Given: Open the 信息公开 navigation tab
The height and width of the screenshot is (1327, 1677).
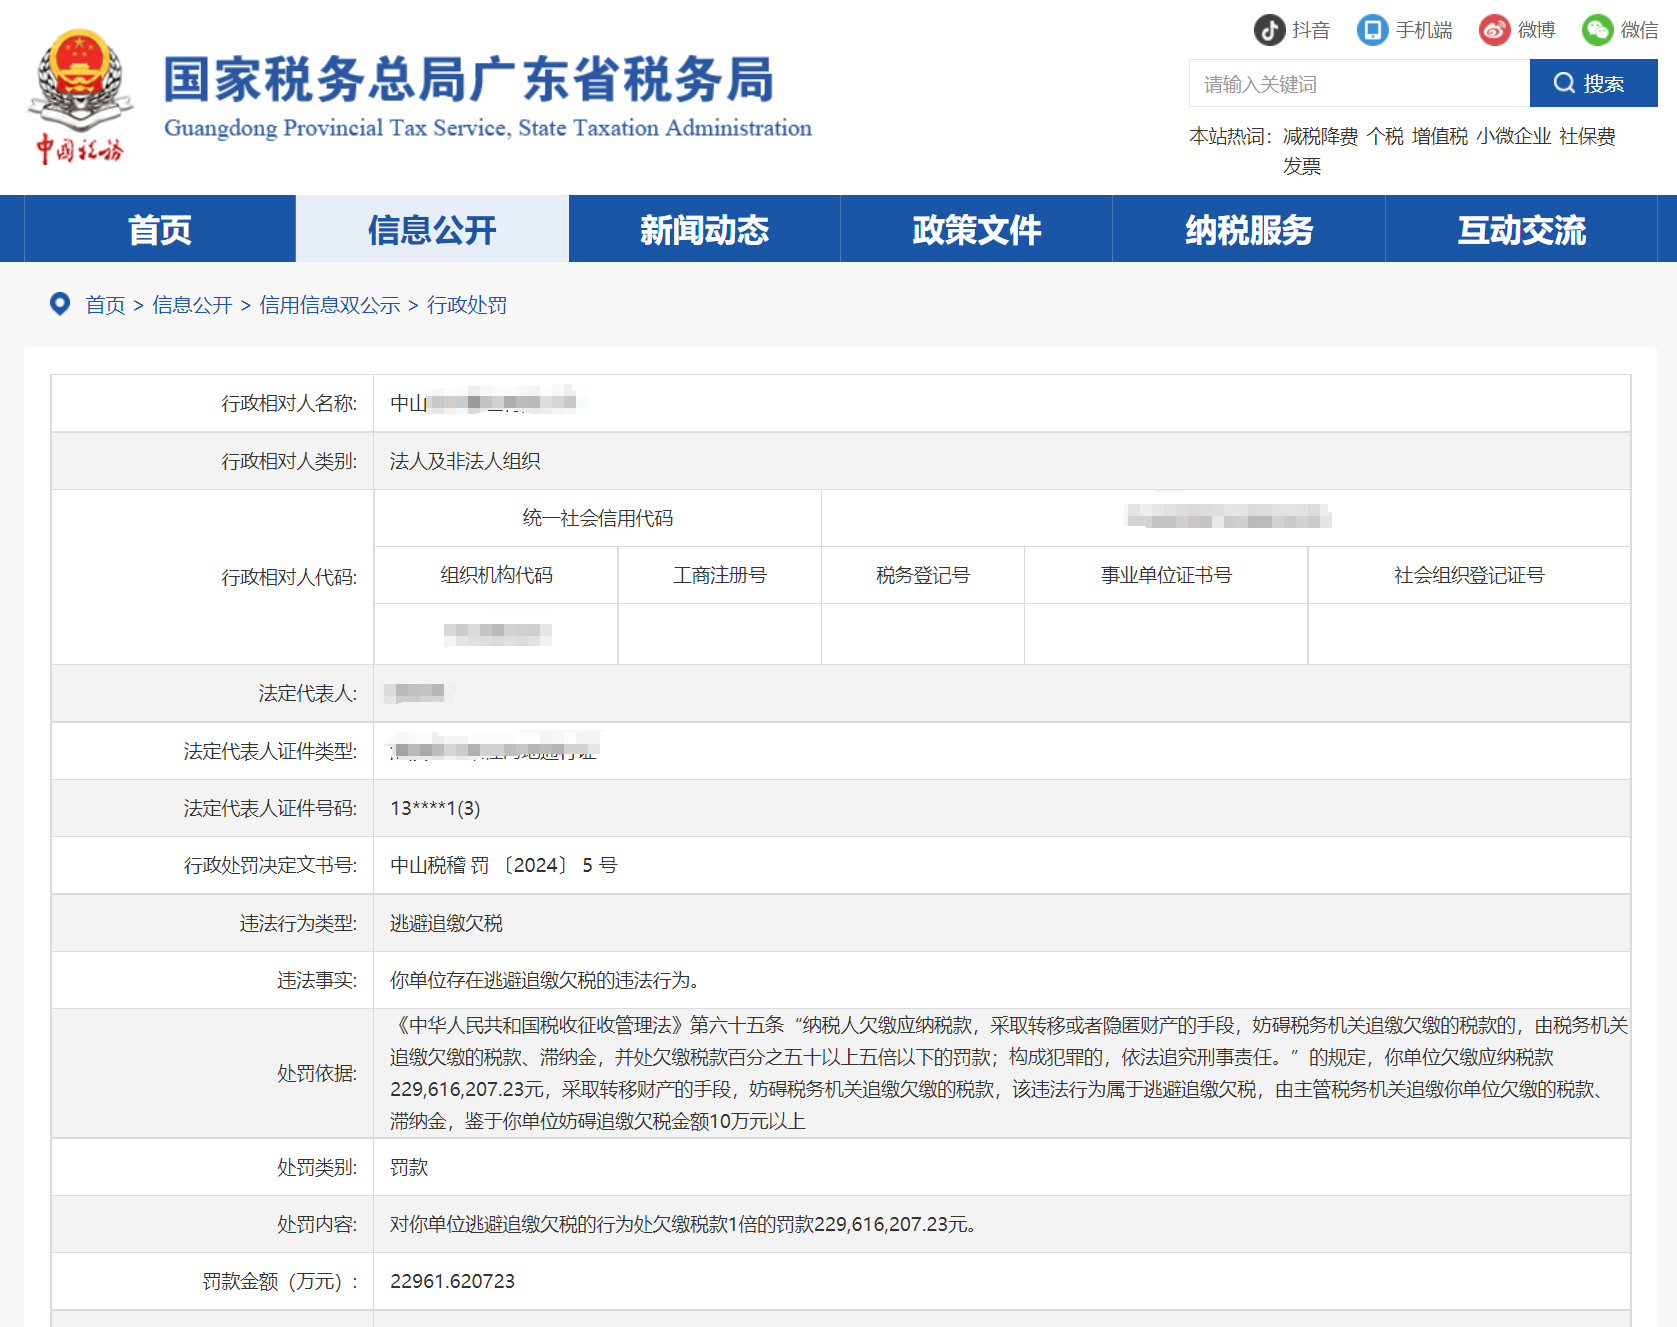Looking at the screenshot, I should [432, 229].
